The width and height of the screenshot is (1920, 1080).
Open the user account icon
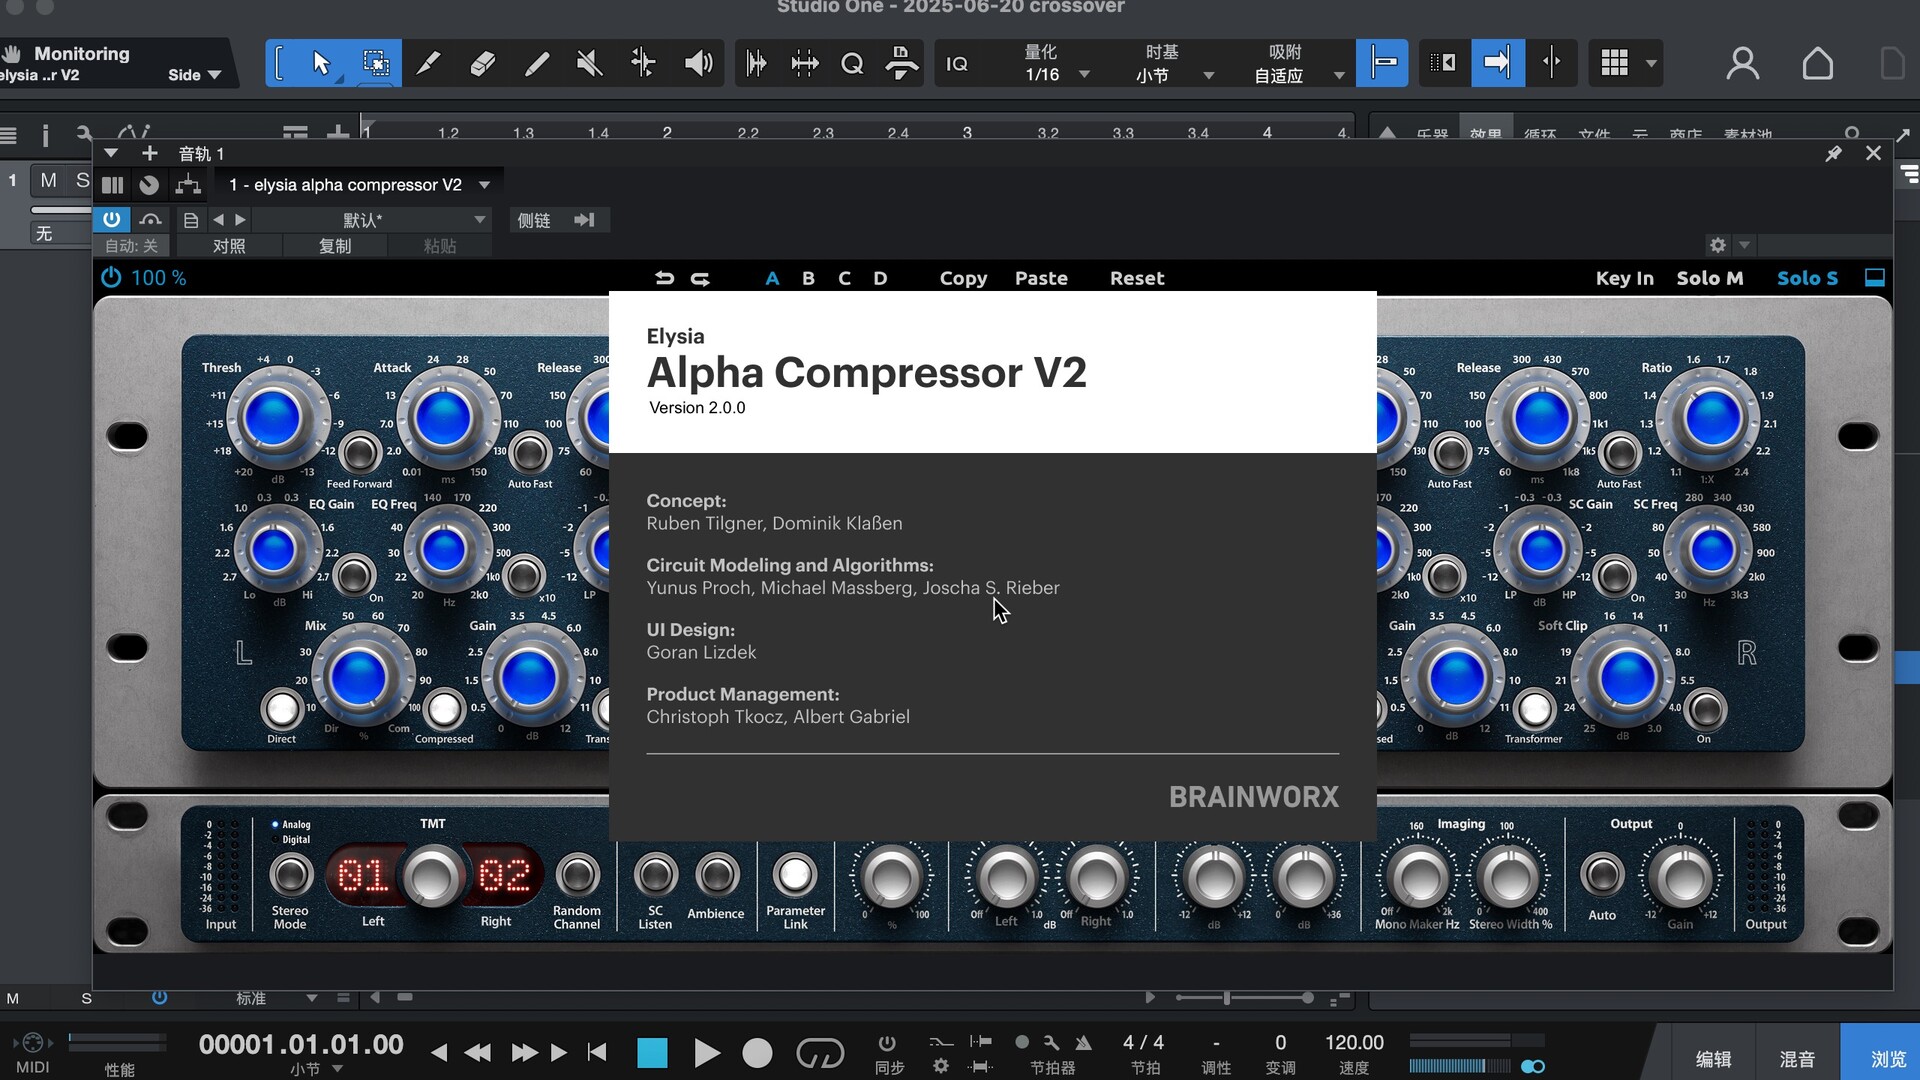coord(1743,63)
